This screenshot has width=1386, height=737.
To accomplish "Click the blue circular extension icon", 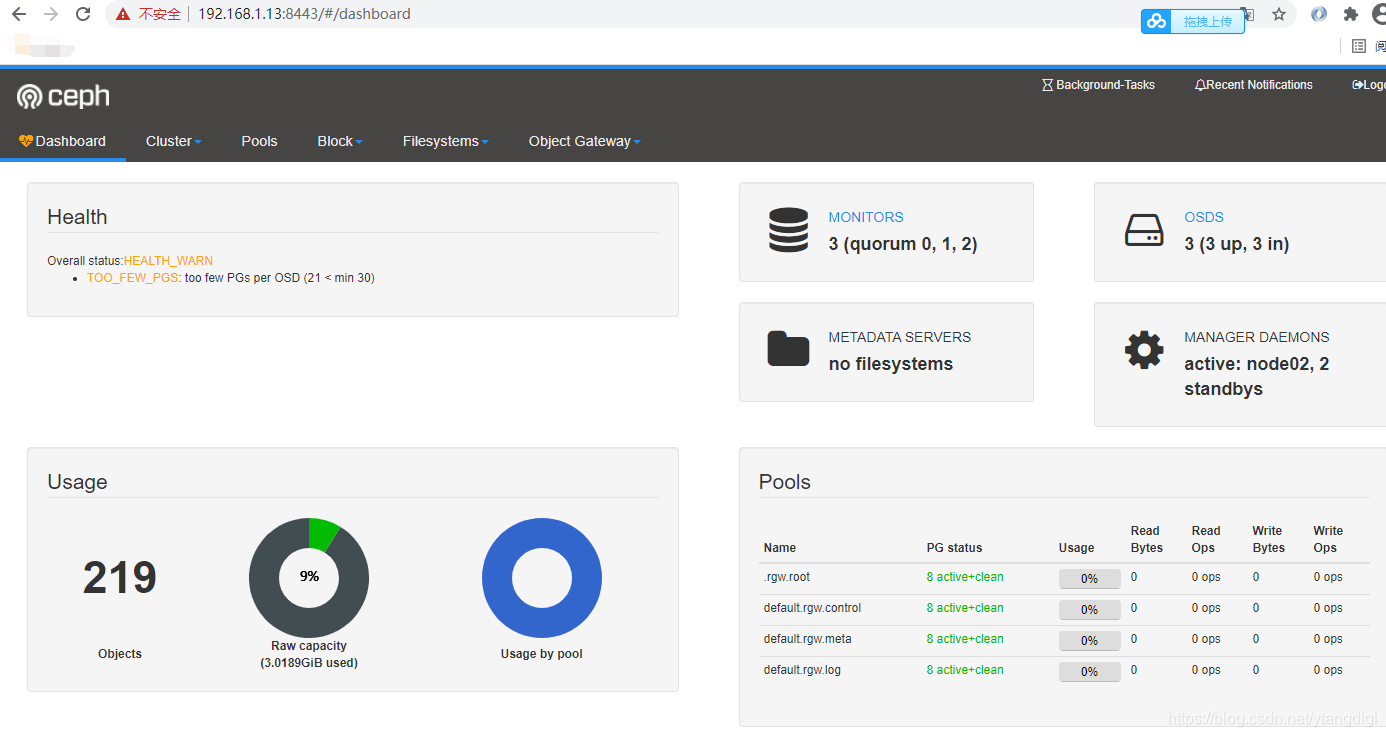I will tap(1319, 14).
